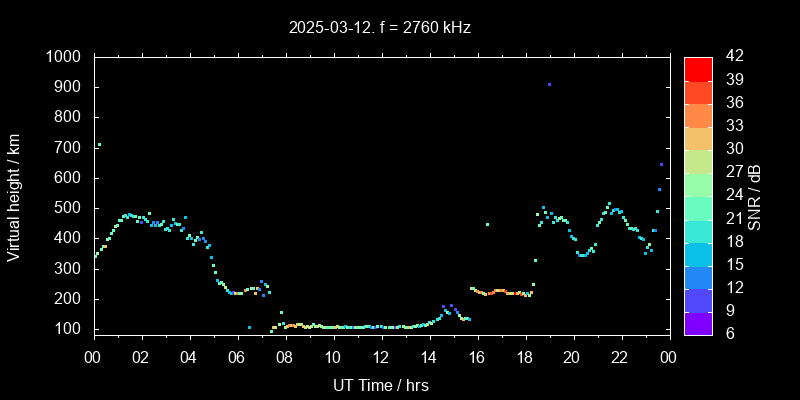Screen dimensions: 800x400
Task: Click the violet 6–9 dB colorbar segment
Action: tap(698, 323)
